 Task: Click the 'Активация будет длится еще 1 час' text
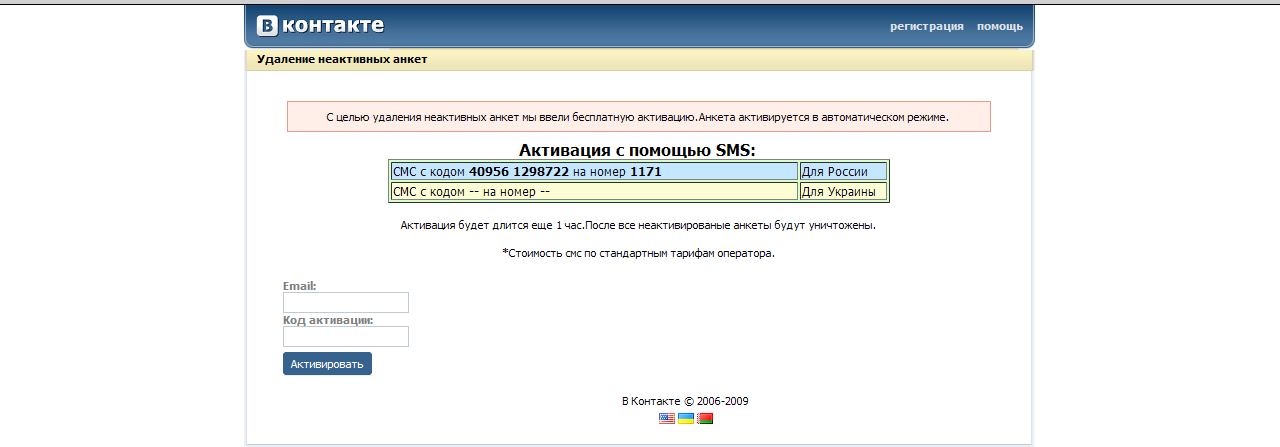638,225
